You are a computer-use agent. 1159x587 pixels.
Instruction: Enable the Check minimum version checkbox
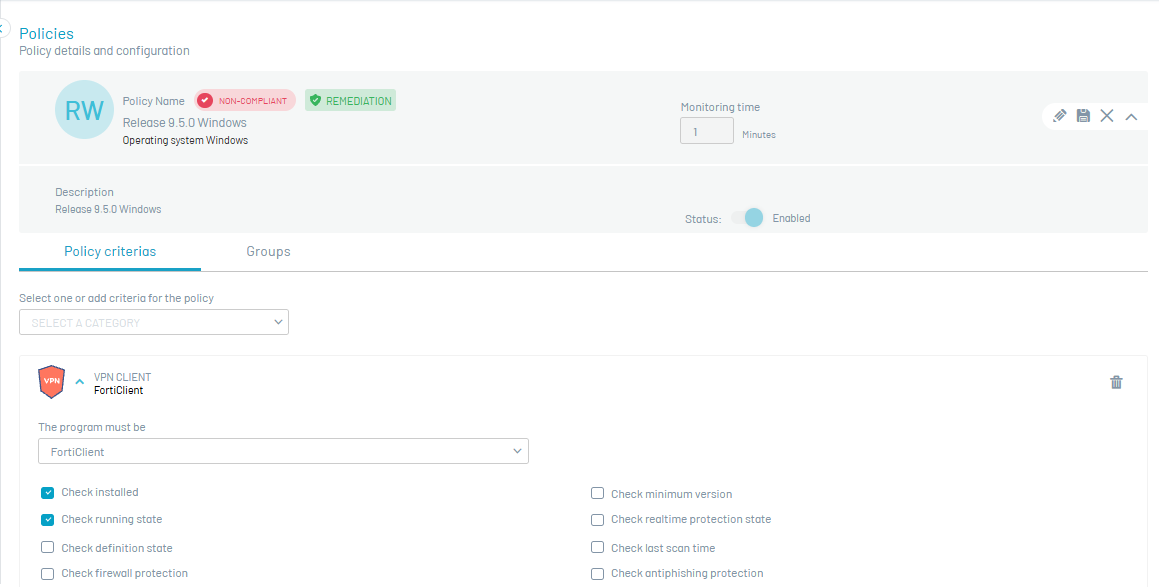pyautogui.click(x=598, y=494)
